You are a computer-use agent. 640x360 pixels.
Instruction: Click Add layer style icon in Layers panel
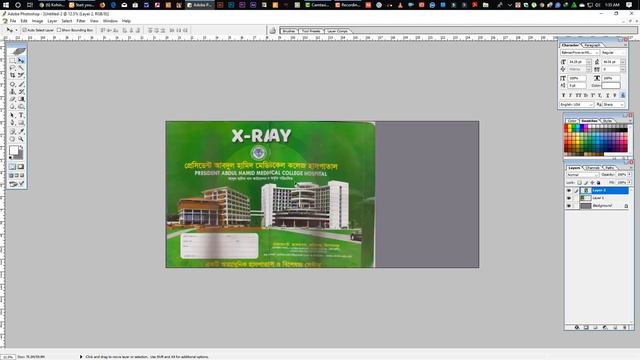click(x=577, y=327)
